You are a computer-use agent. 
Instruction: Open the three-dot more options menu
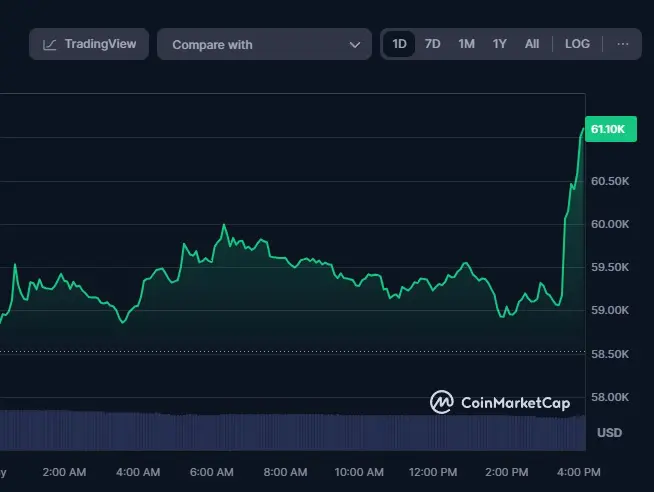point(623,44)
